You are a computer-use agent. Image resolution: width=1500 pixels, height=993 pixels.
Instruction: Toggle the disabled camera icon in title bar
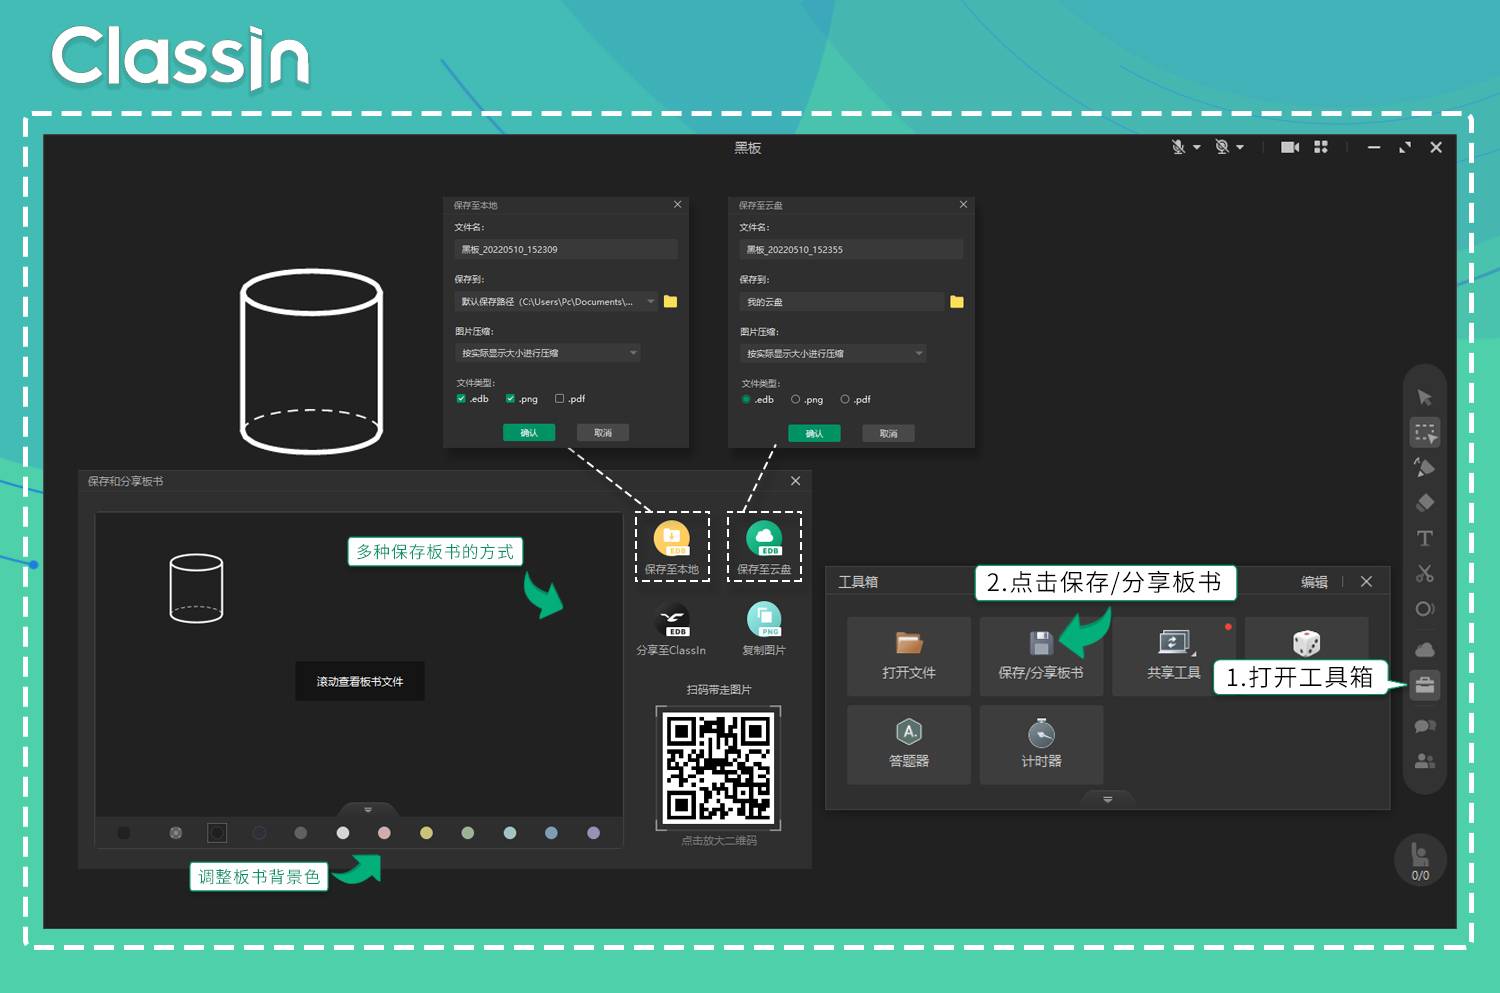pos(1221,147)
